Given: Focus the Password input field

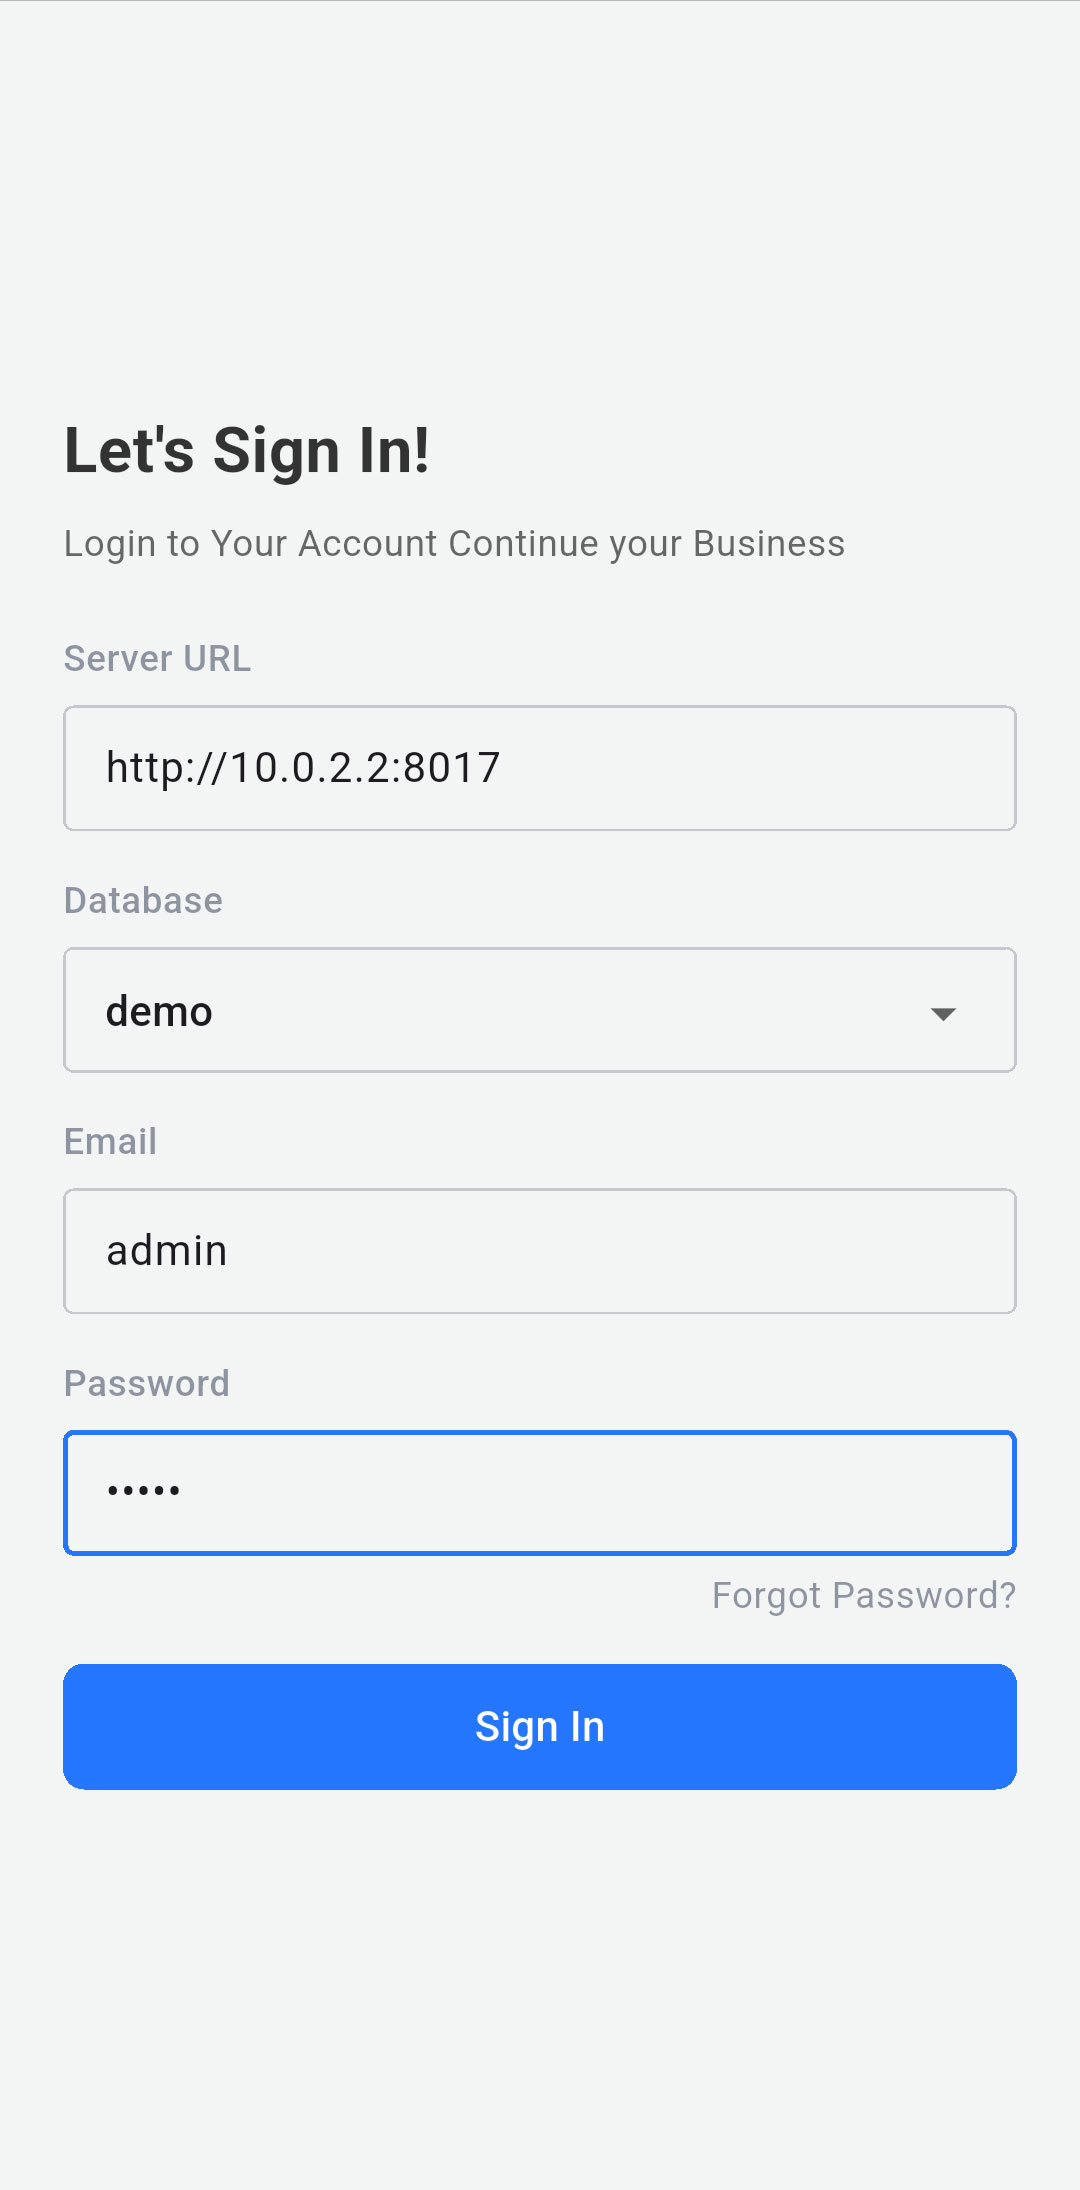Looking at the screenshot, I should (x=540, y=1493).
